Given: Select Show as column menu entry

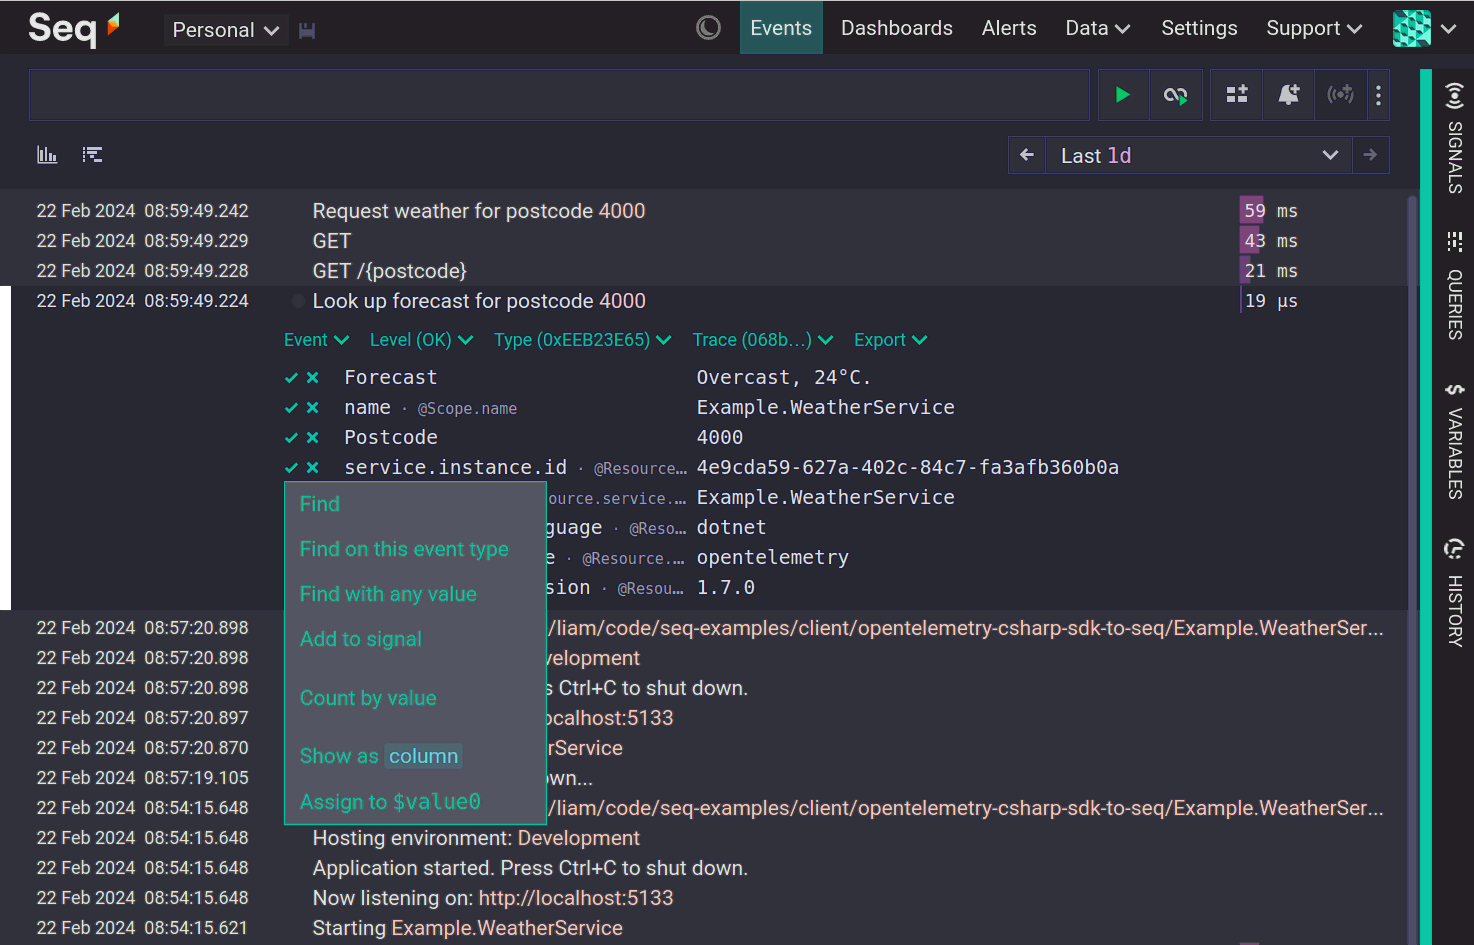Looking at the screenshot, I should pos(380,756).
